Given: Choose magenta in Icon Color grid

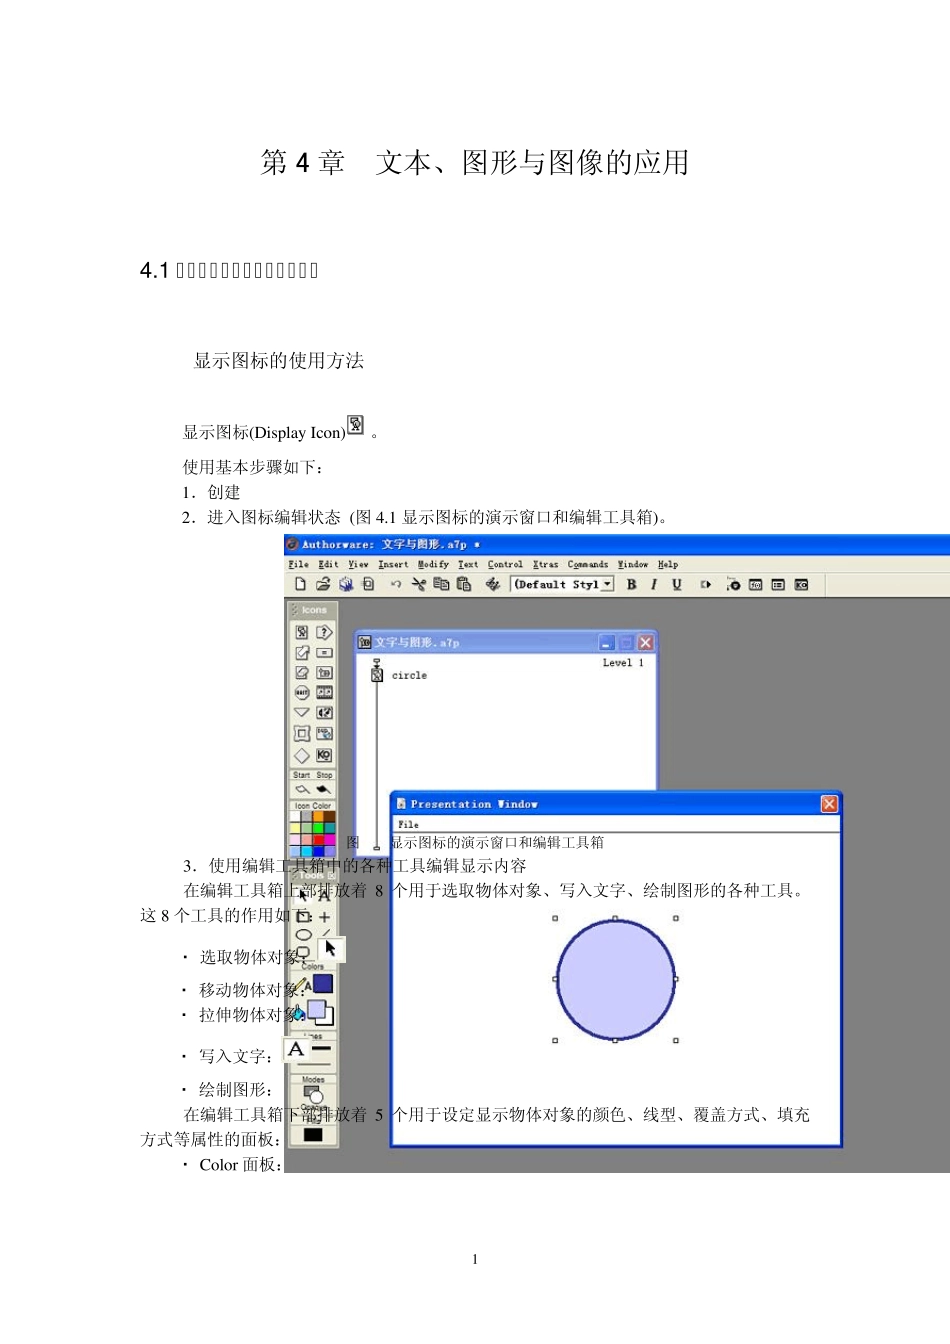Looking at the screenshot, I should [330, 840].
